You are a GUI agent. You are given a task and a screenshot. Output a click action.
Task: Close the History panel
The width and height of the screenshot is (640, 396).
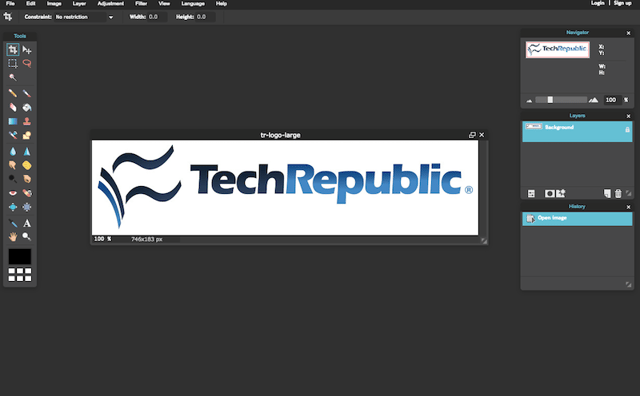629,207
